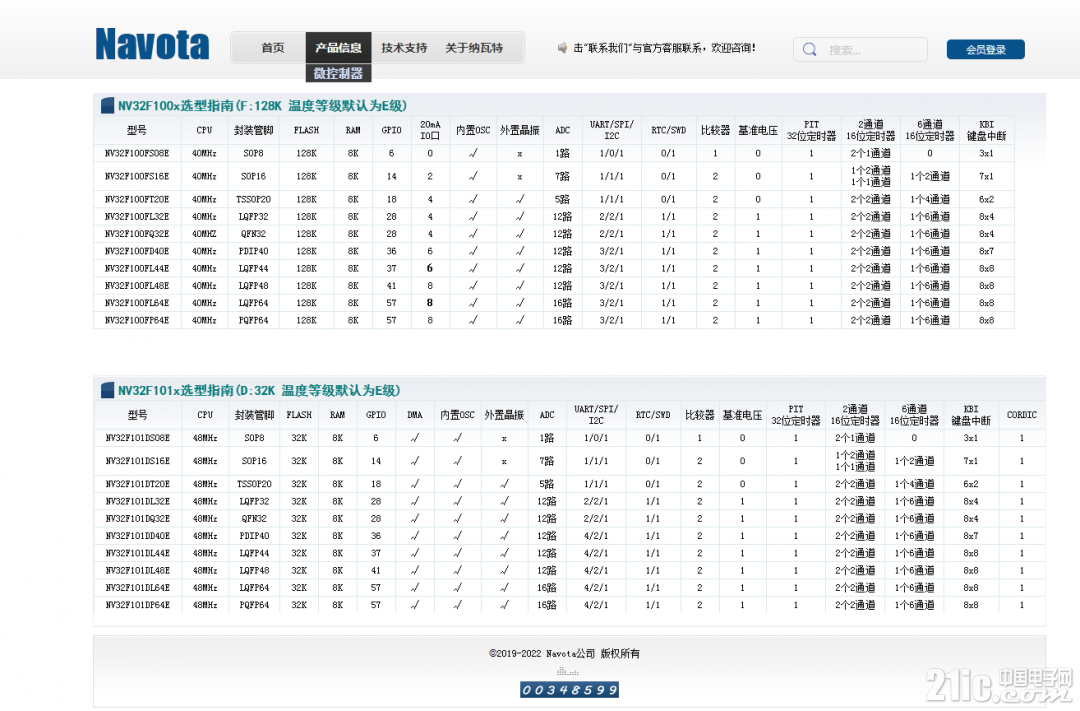This screenshot has height=711, width=1080.
Task: Click SOP16 in the NV32F101DS16E row
Action: click(x=254, y=461)
